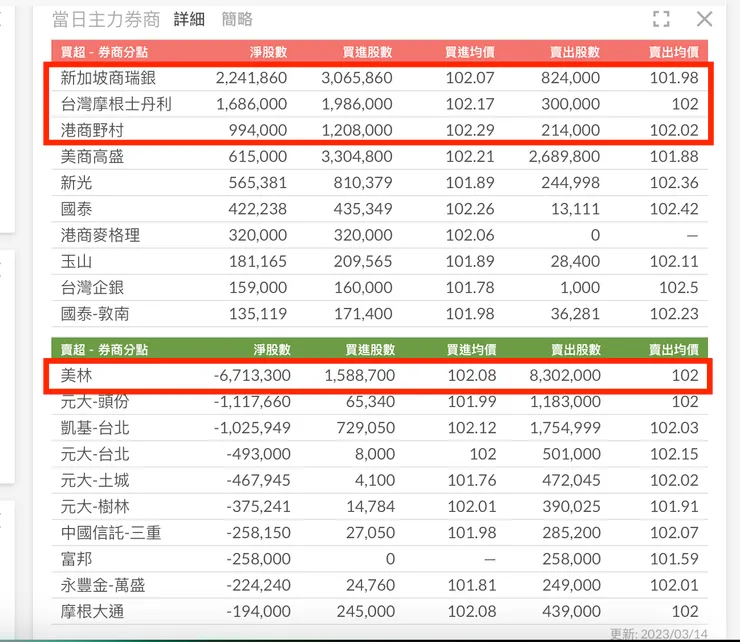Select broker 永豐金-萬盛

click(x=103, y=585)
